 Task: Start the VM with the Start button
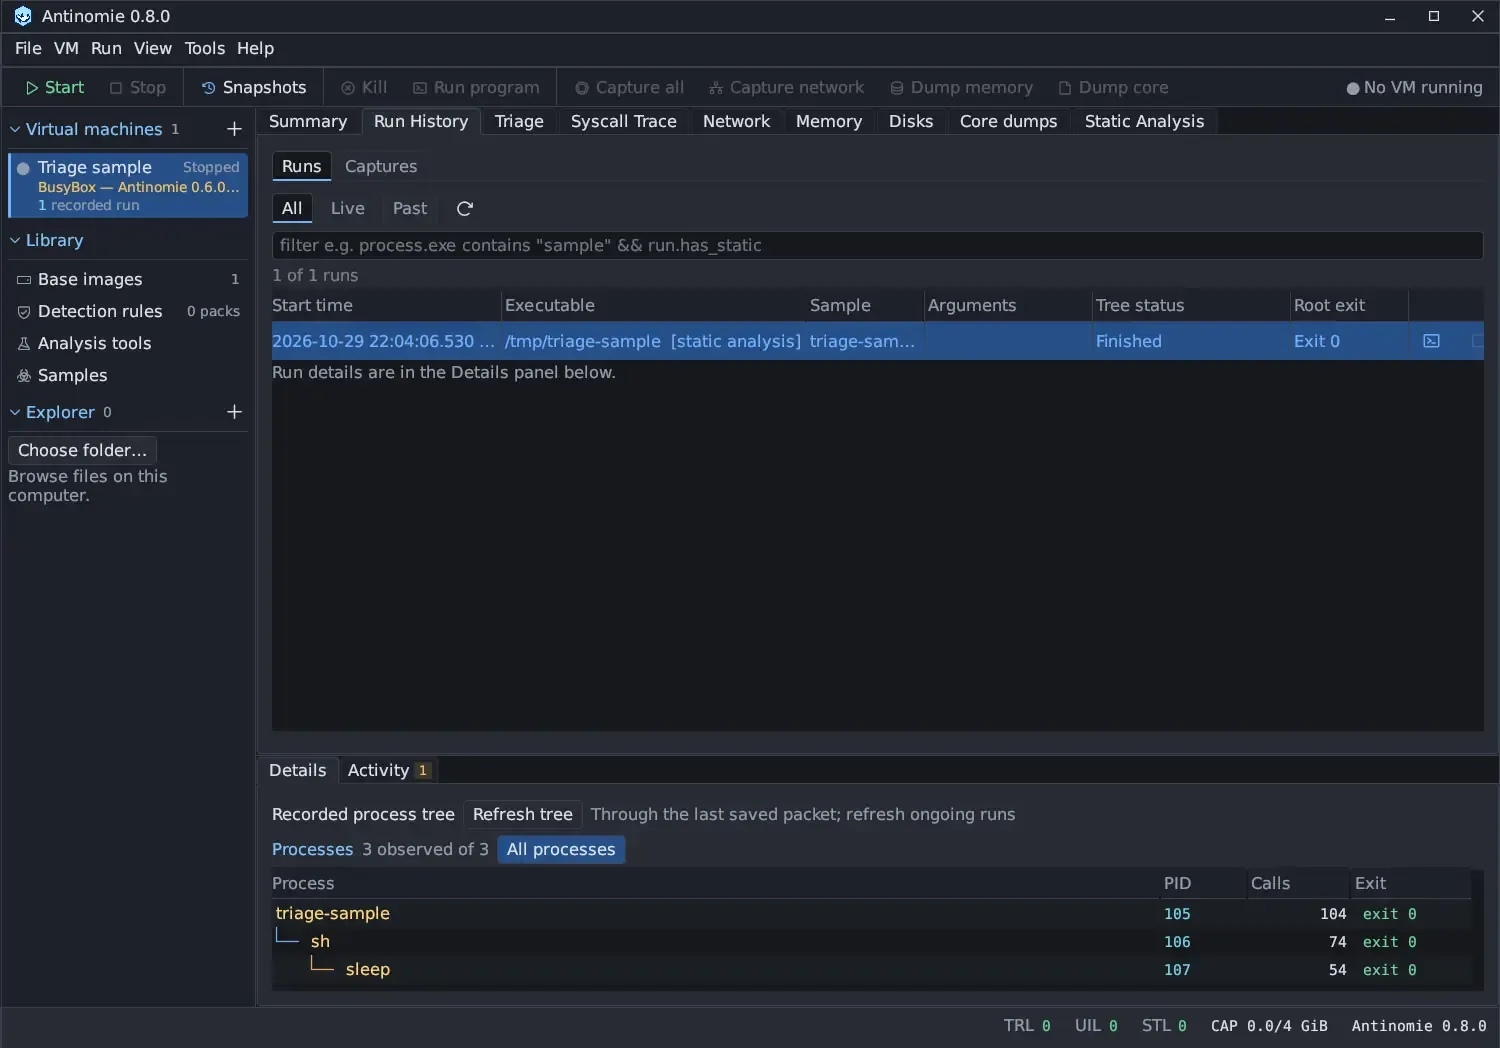click(55, 87)
